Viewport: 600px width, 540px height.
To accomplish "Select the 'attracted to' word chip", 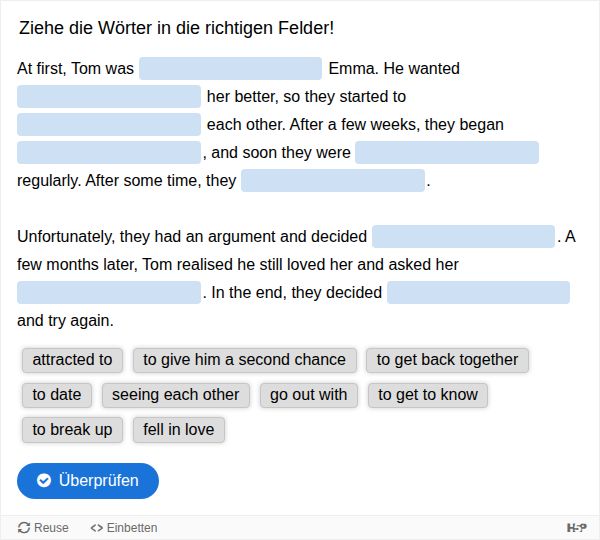I will click(x=72, y=360).
